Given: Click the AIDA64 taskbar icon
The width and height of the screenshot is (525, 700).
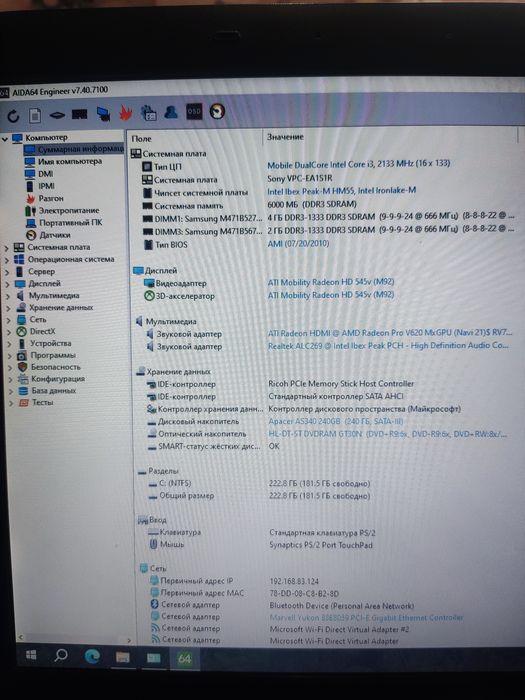Looking at the screenshot, I should pos(184,658).
